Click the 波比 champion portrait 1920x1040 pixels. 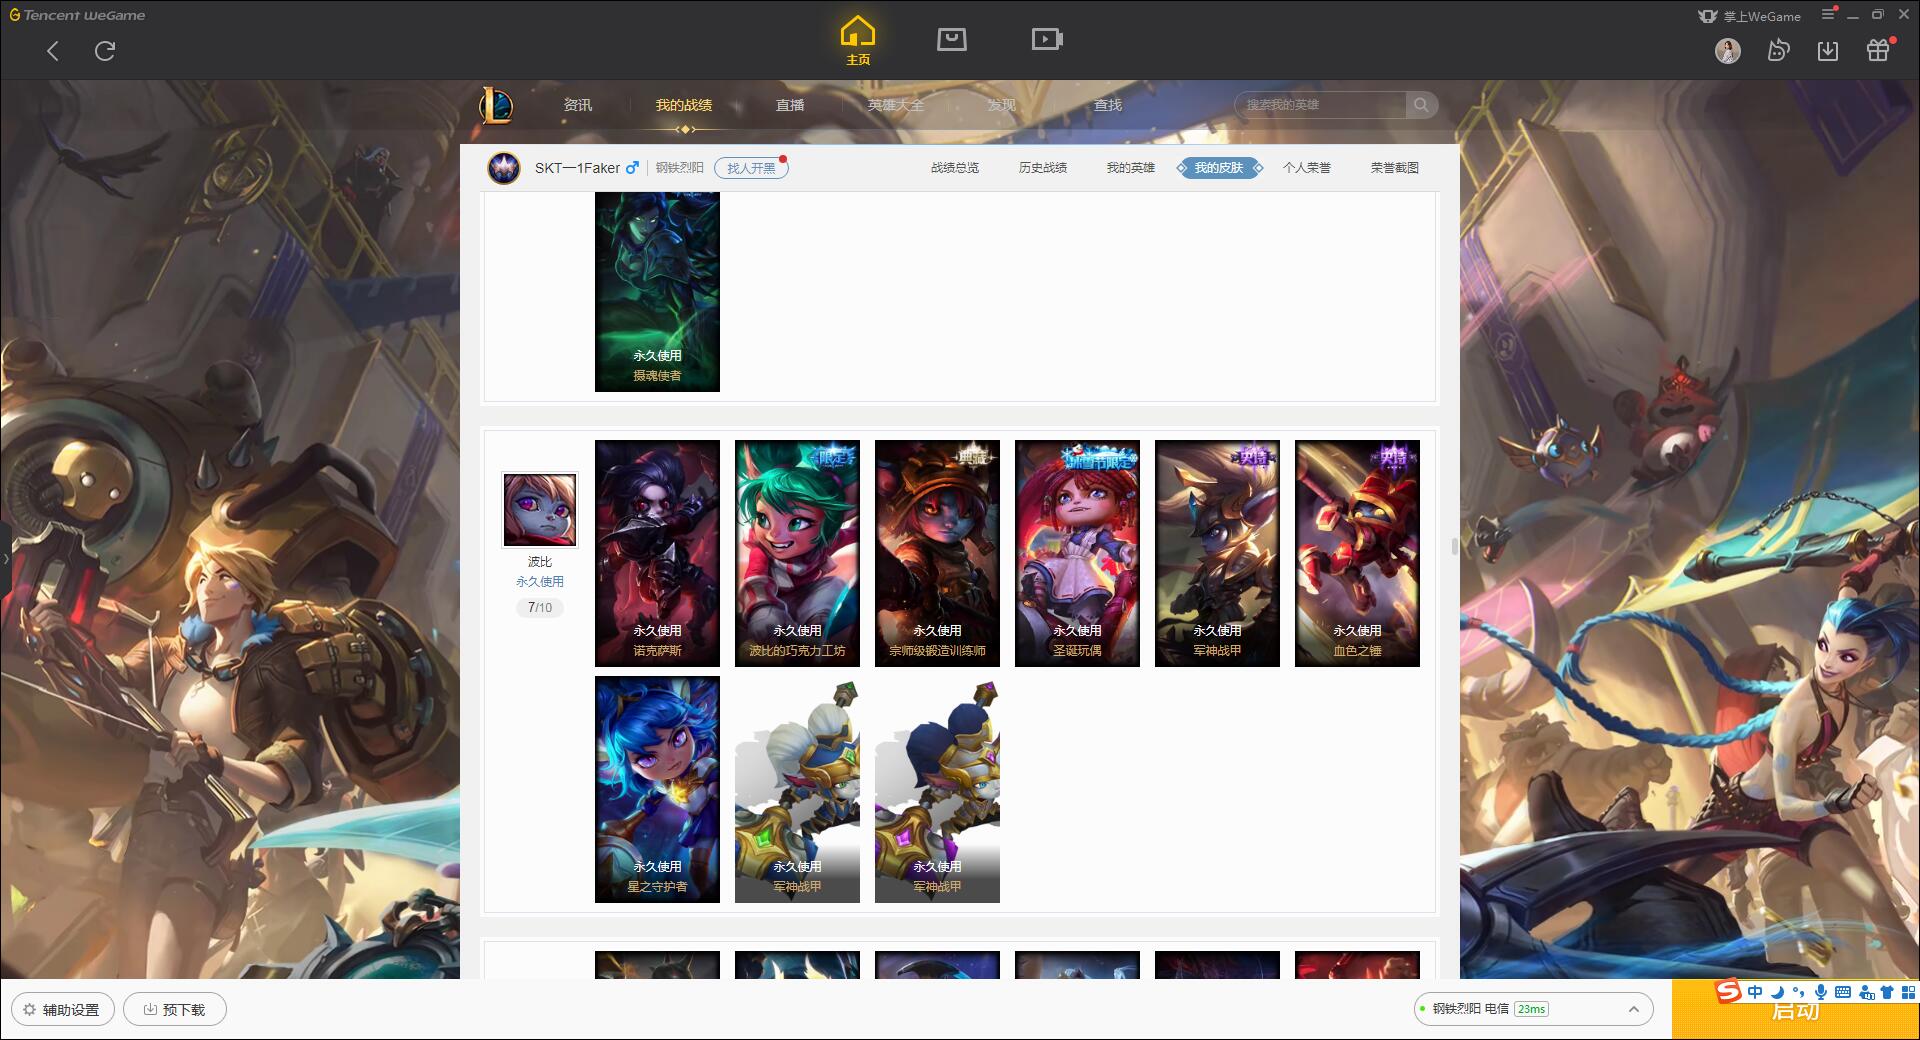[539, 510]
